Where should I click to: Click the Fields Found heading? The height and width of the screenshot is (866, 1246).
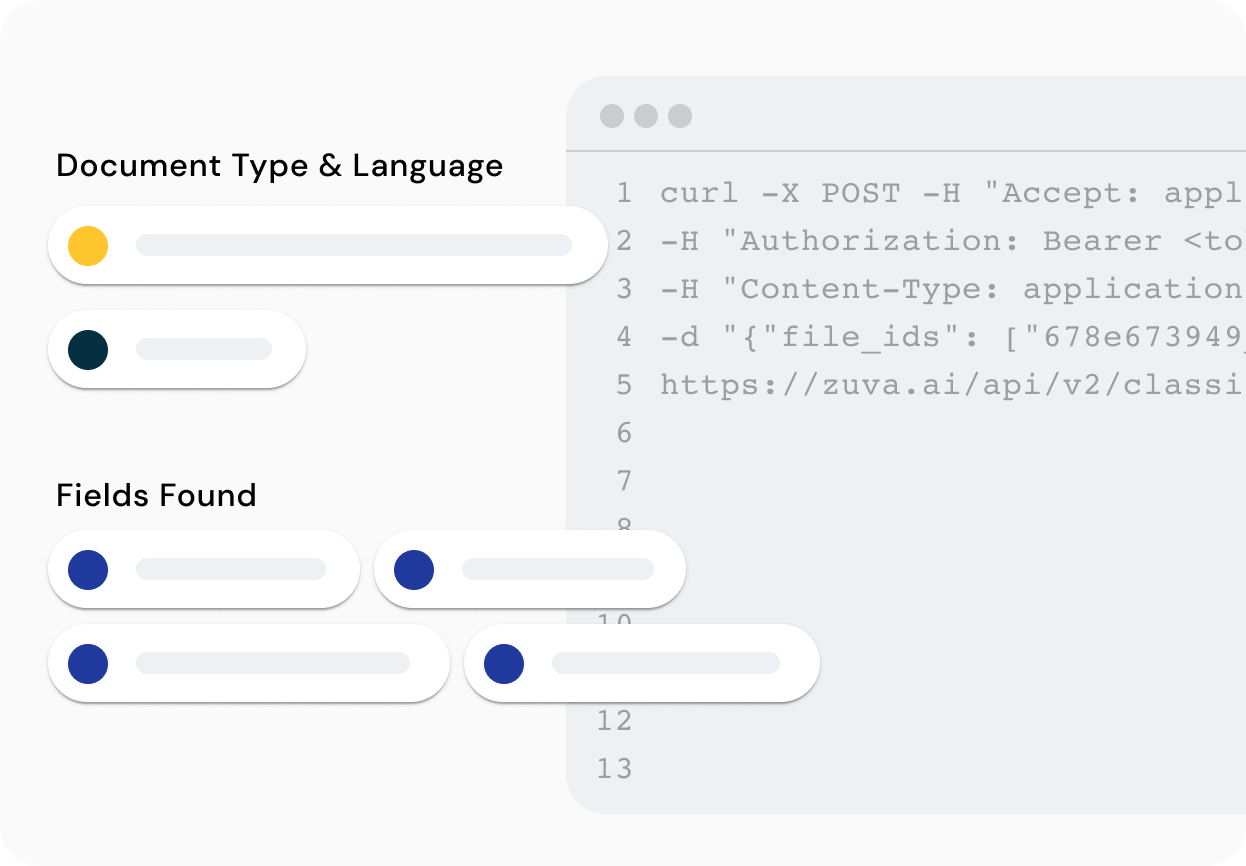coord(156,495)
